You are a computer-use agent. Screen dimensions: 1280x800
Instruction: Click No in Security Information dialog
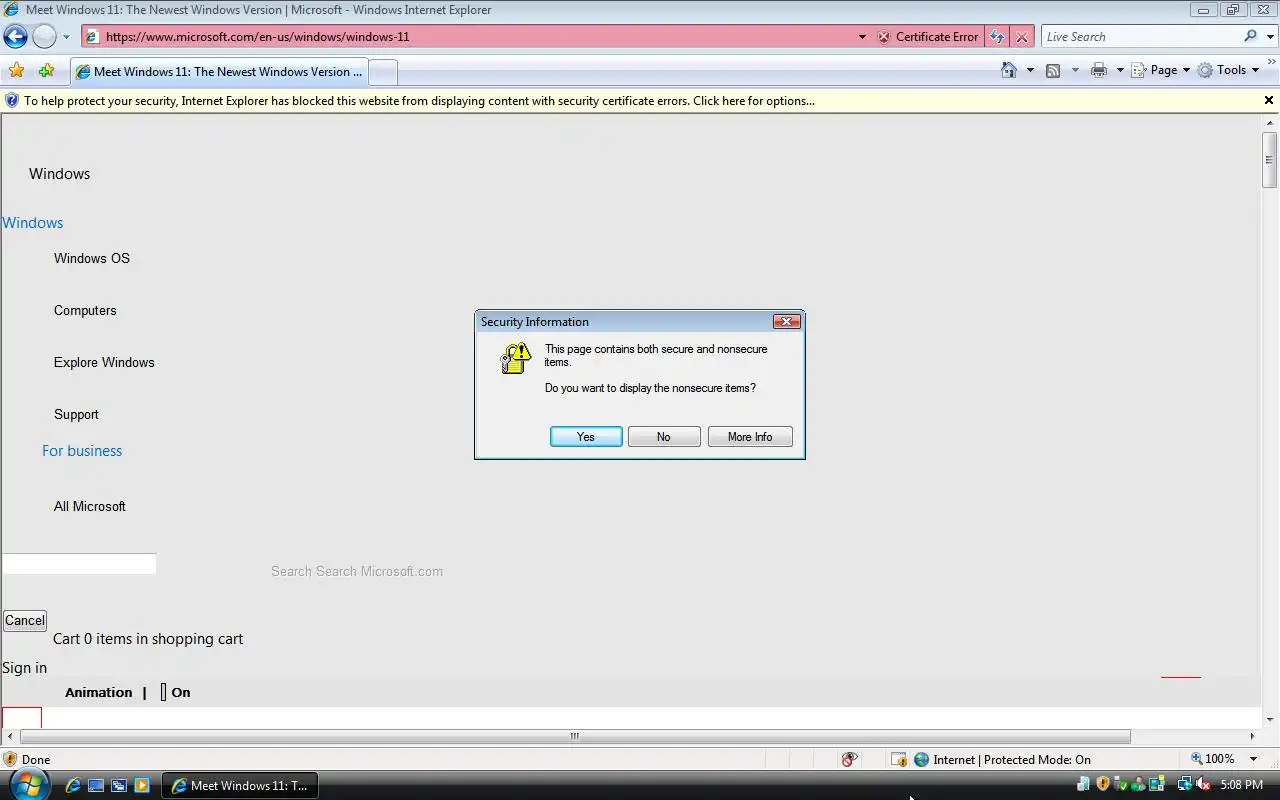(x=664, y=437)
